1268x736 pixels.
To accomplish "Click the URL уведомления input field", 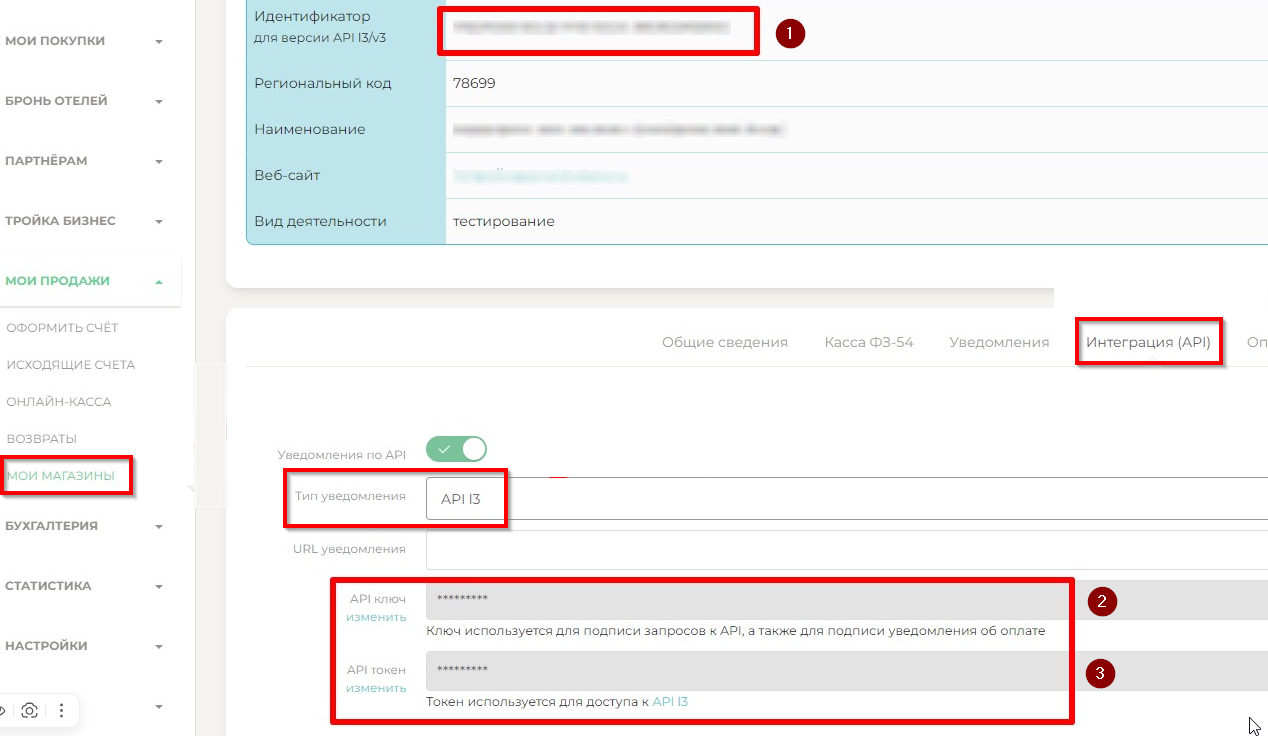I will (846, 550).
